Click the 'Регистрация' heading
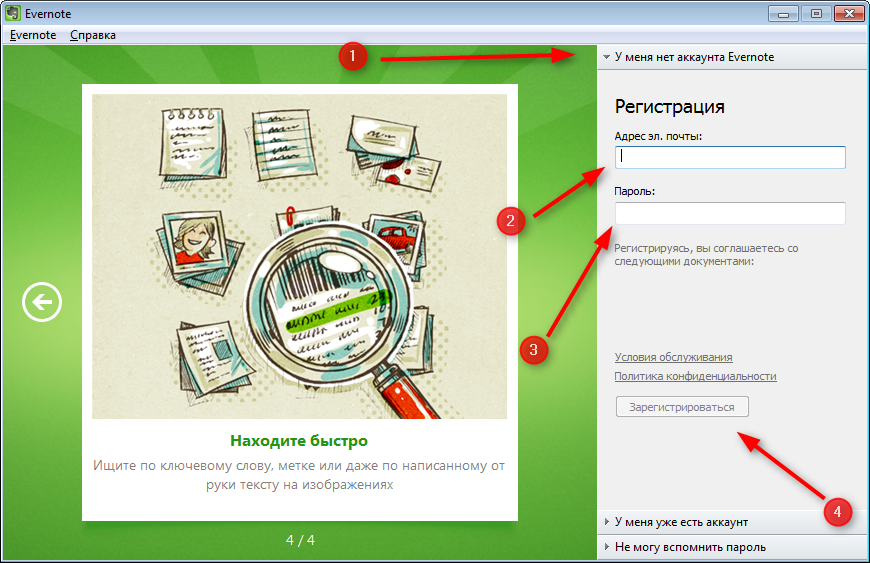This screenshot has width=870, height=563. 670,106
